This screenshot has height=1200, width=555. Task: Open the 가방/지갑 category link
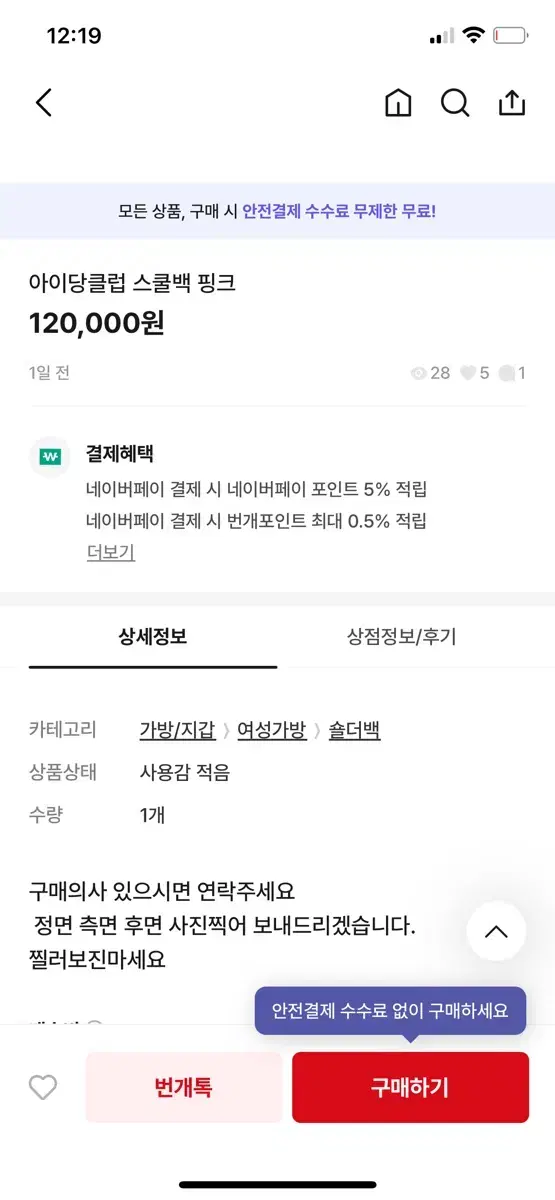(x=177, y=730)
